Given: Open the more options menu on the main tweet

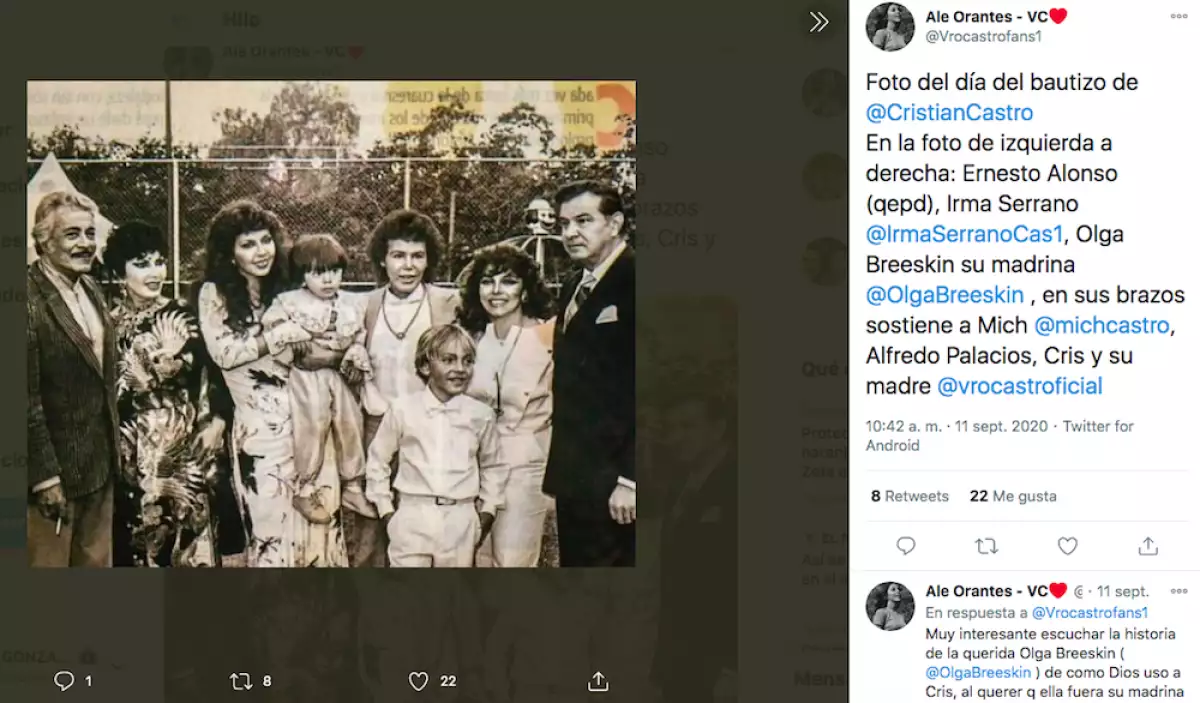Looking at the screenshot, I should 1179,17.
